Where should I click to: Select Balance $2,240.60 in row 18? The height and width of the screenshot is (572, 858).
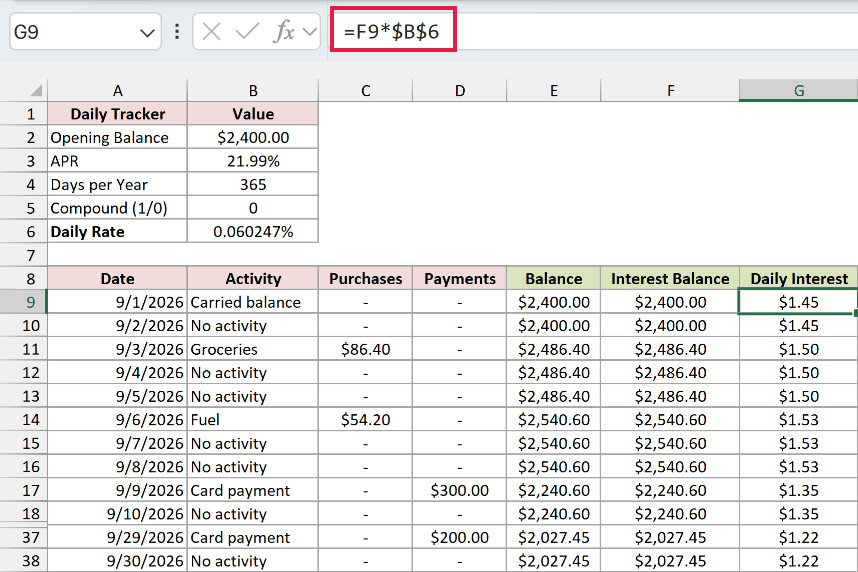point(554,514)
